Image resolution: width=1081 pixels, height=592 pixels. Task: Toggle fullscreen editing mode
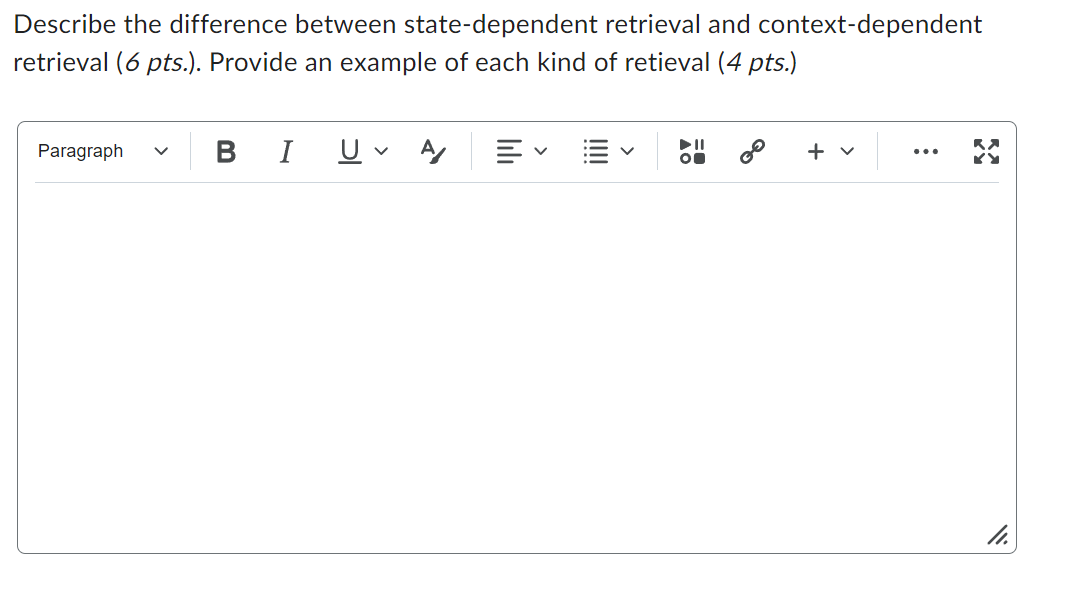pyautogui.click(x=987, y=151)
